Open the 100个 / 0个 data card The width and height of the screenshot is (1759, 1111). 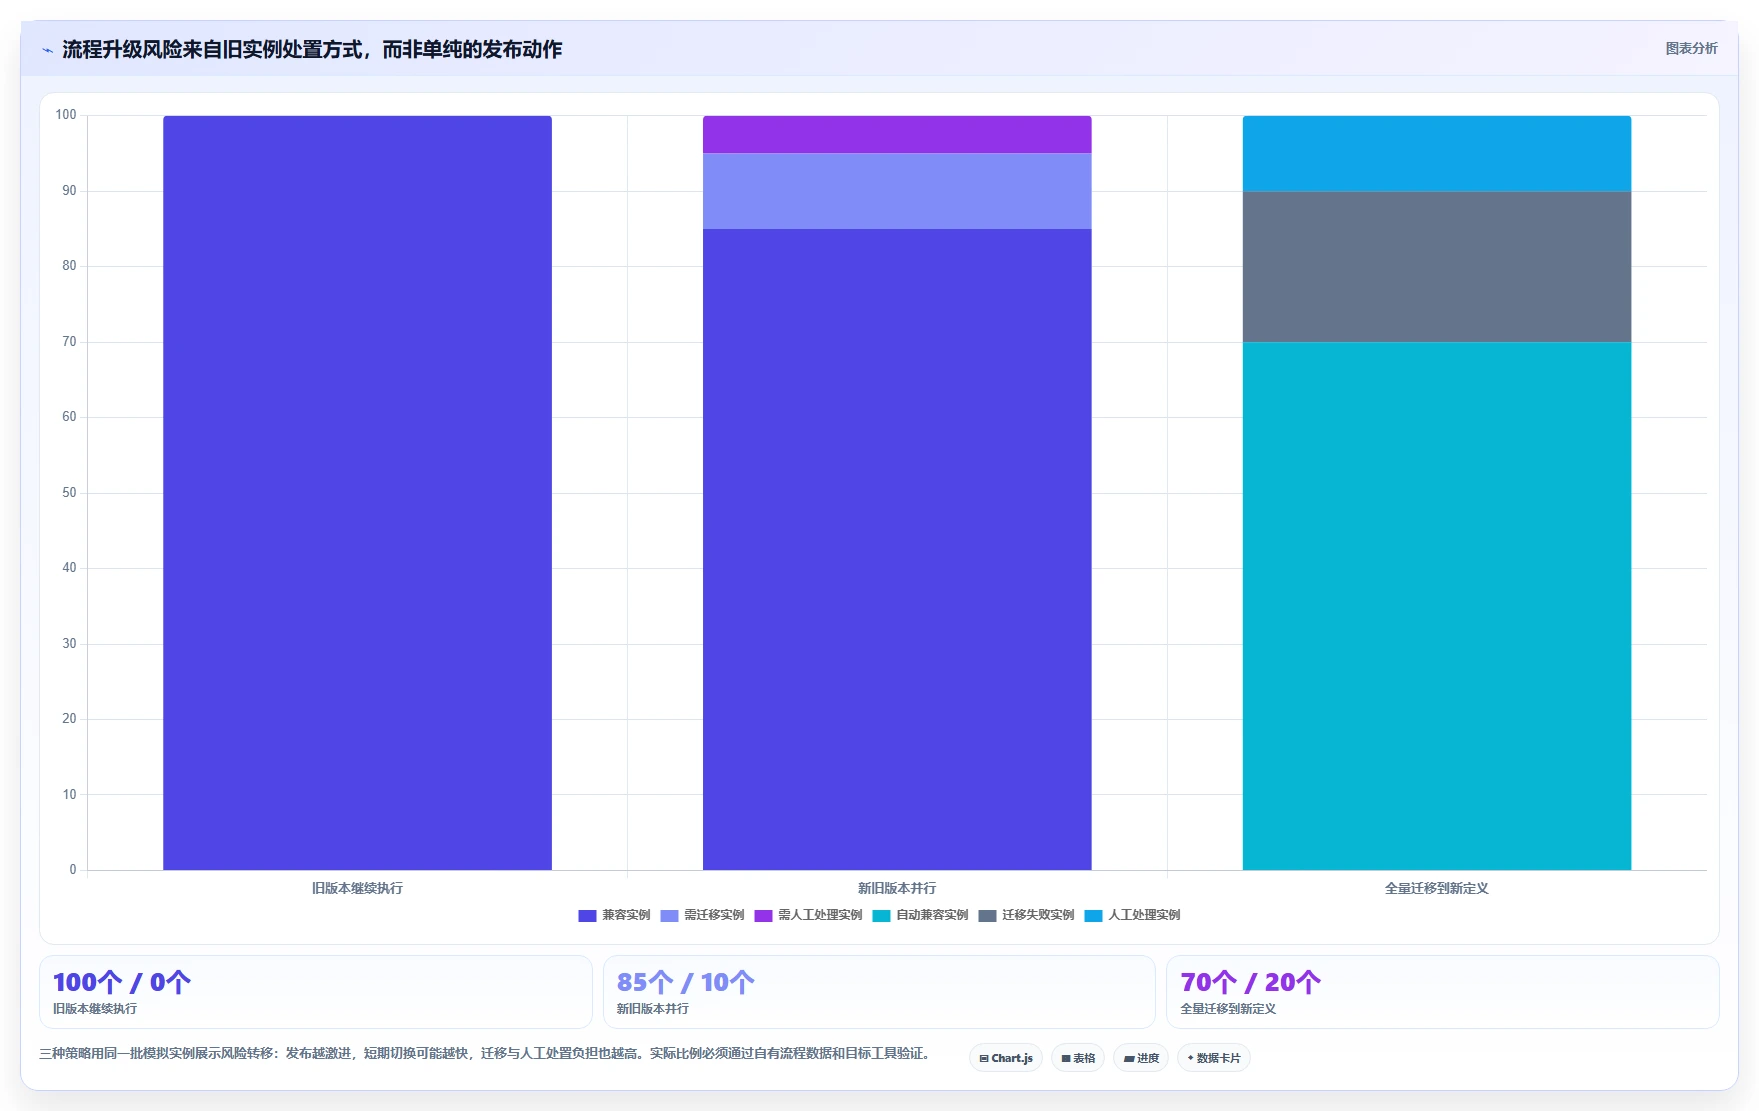(x=316, y=992)
